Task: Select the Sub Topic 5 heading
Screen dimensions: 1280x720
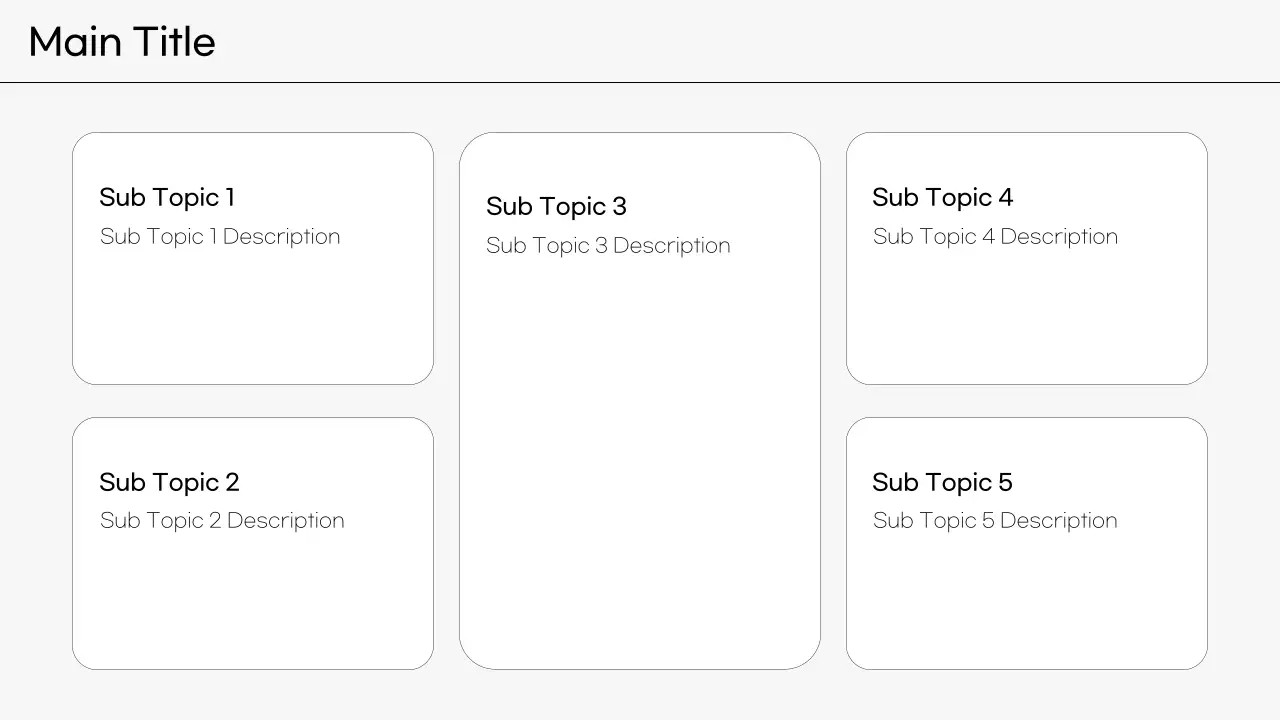Action: click(942, 482)
